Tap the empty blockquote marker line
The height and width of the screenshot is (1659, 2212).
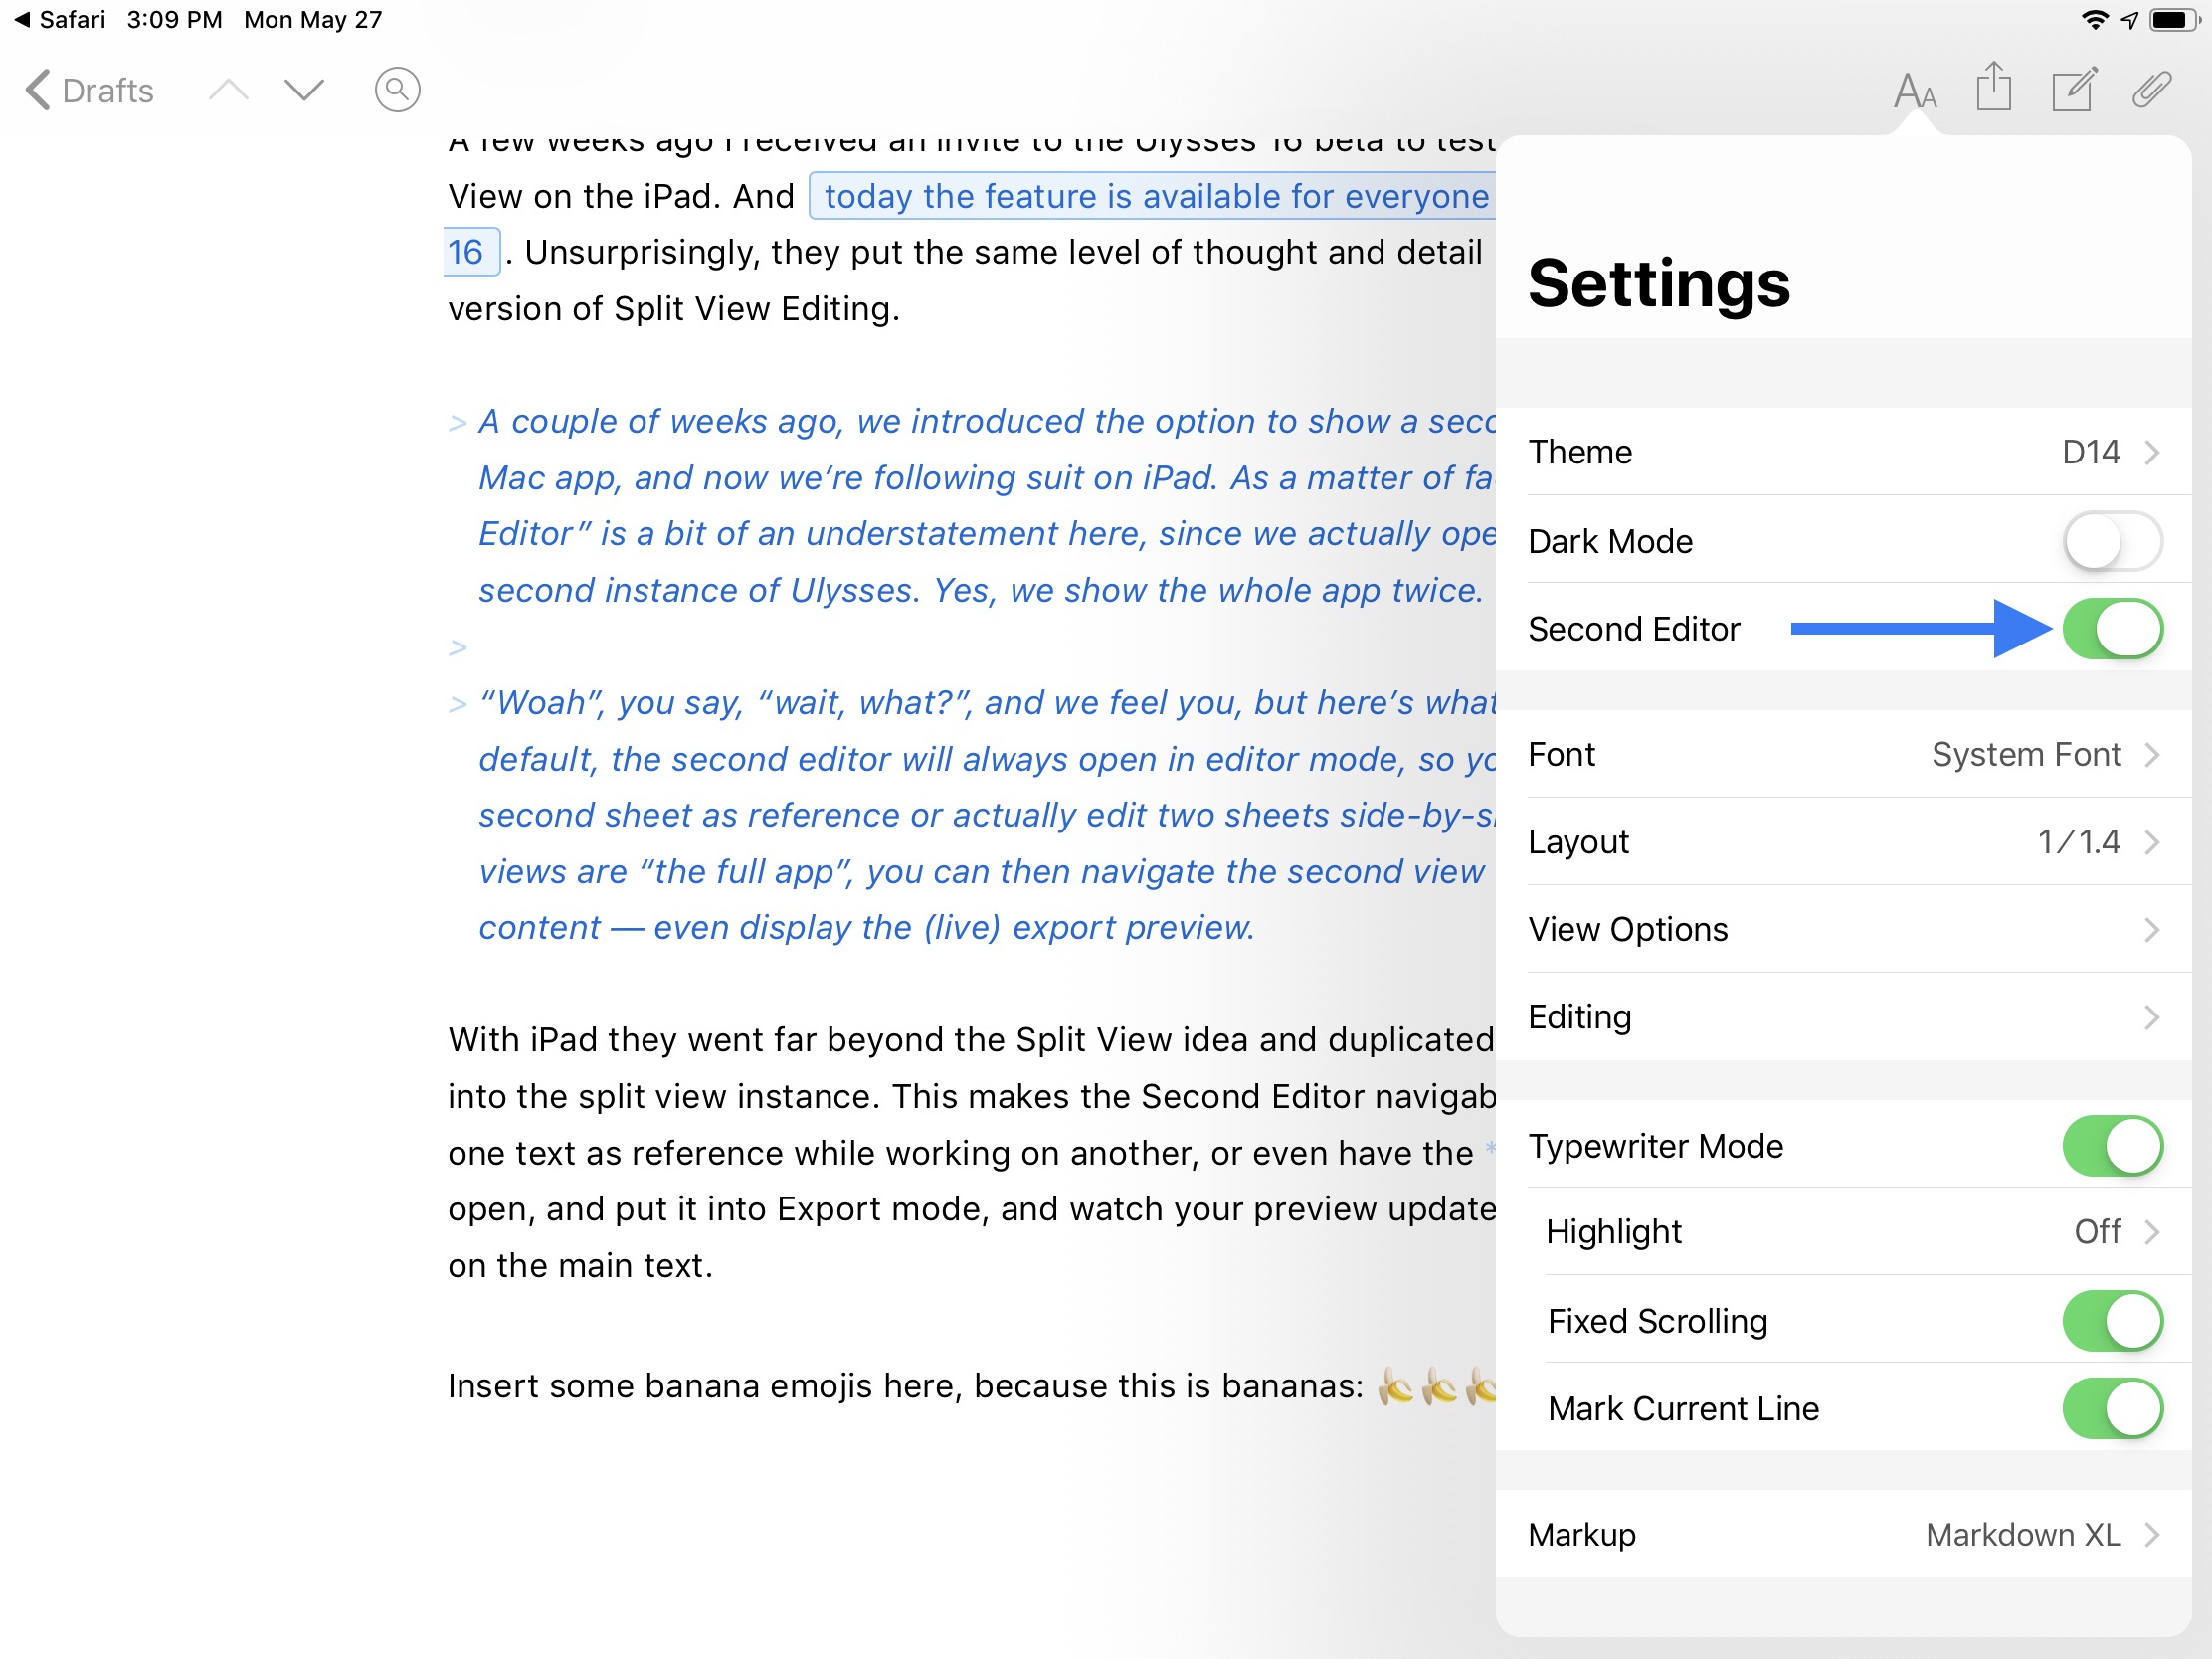click(x=458, y=647)
